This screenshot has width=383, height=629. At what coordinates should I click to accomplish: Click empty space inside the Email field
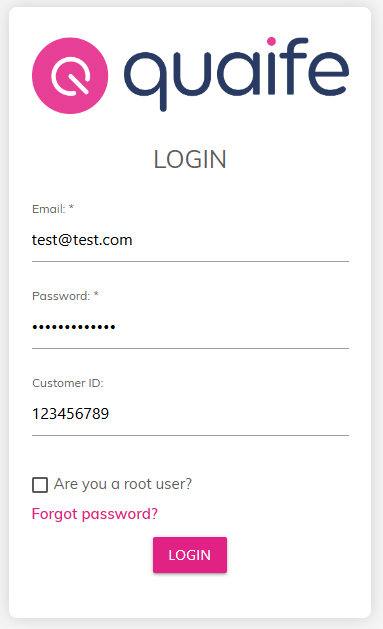[241, 240]
